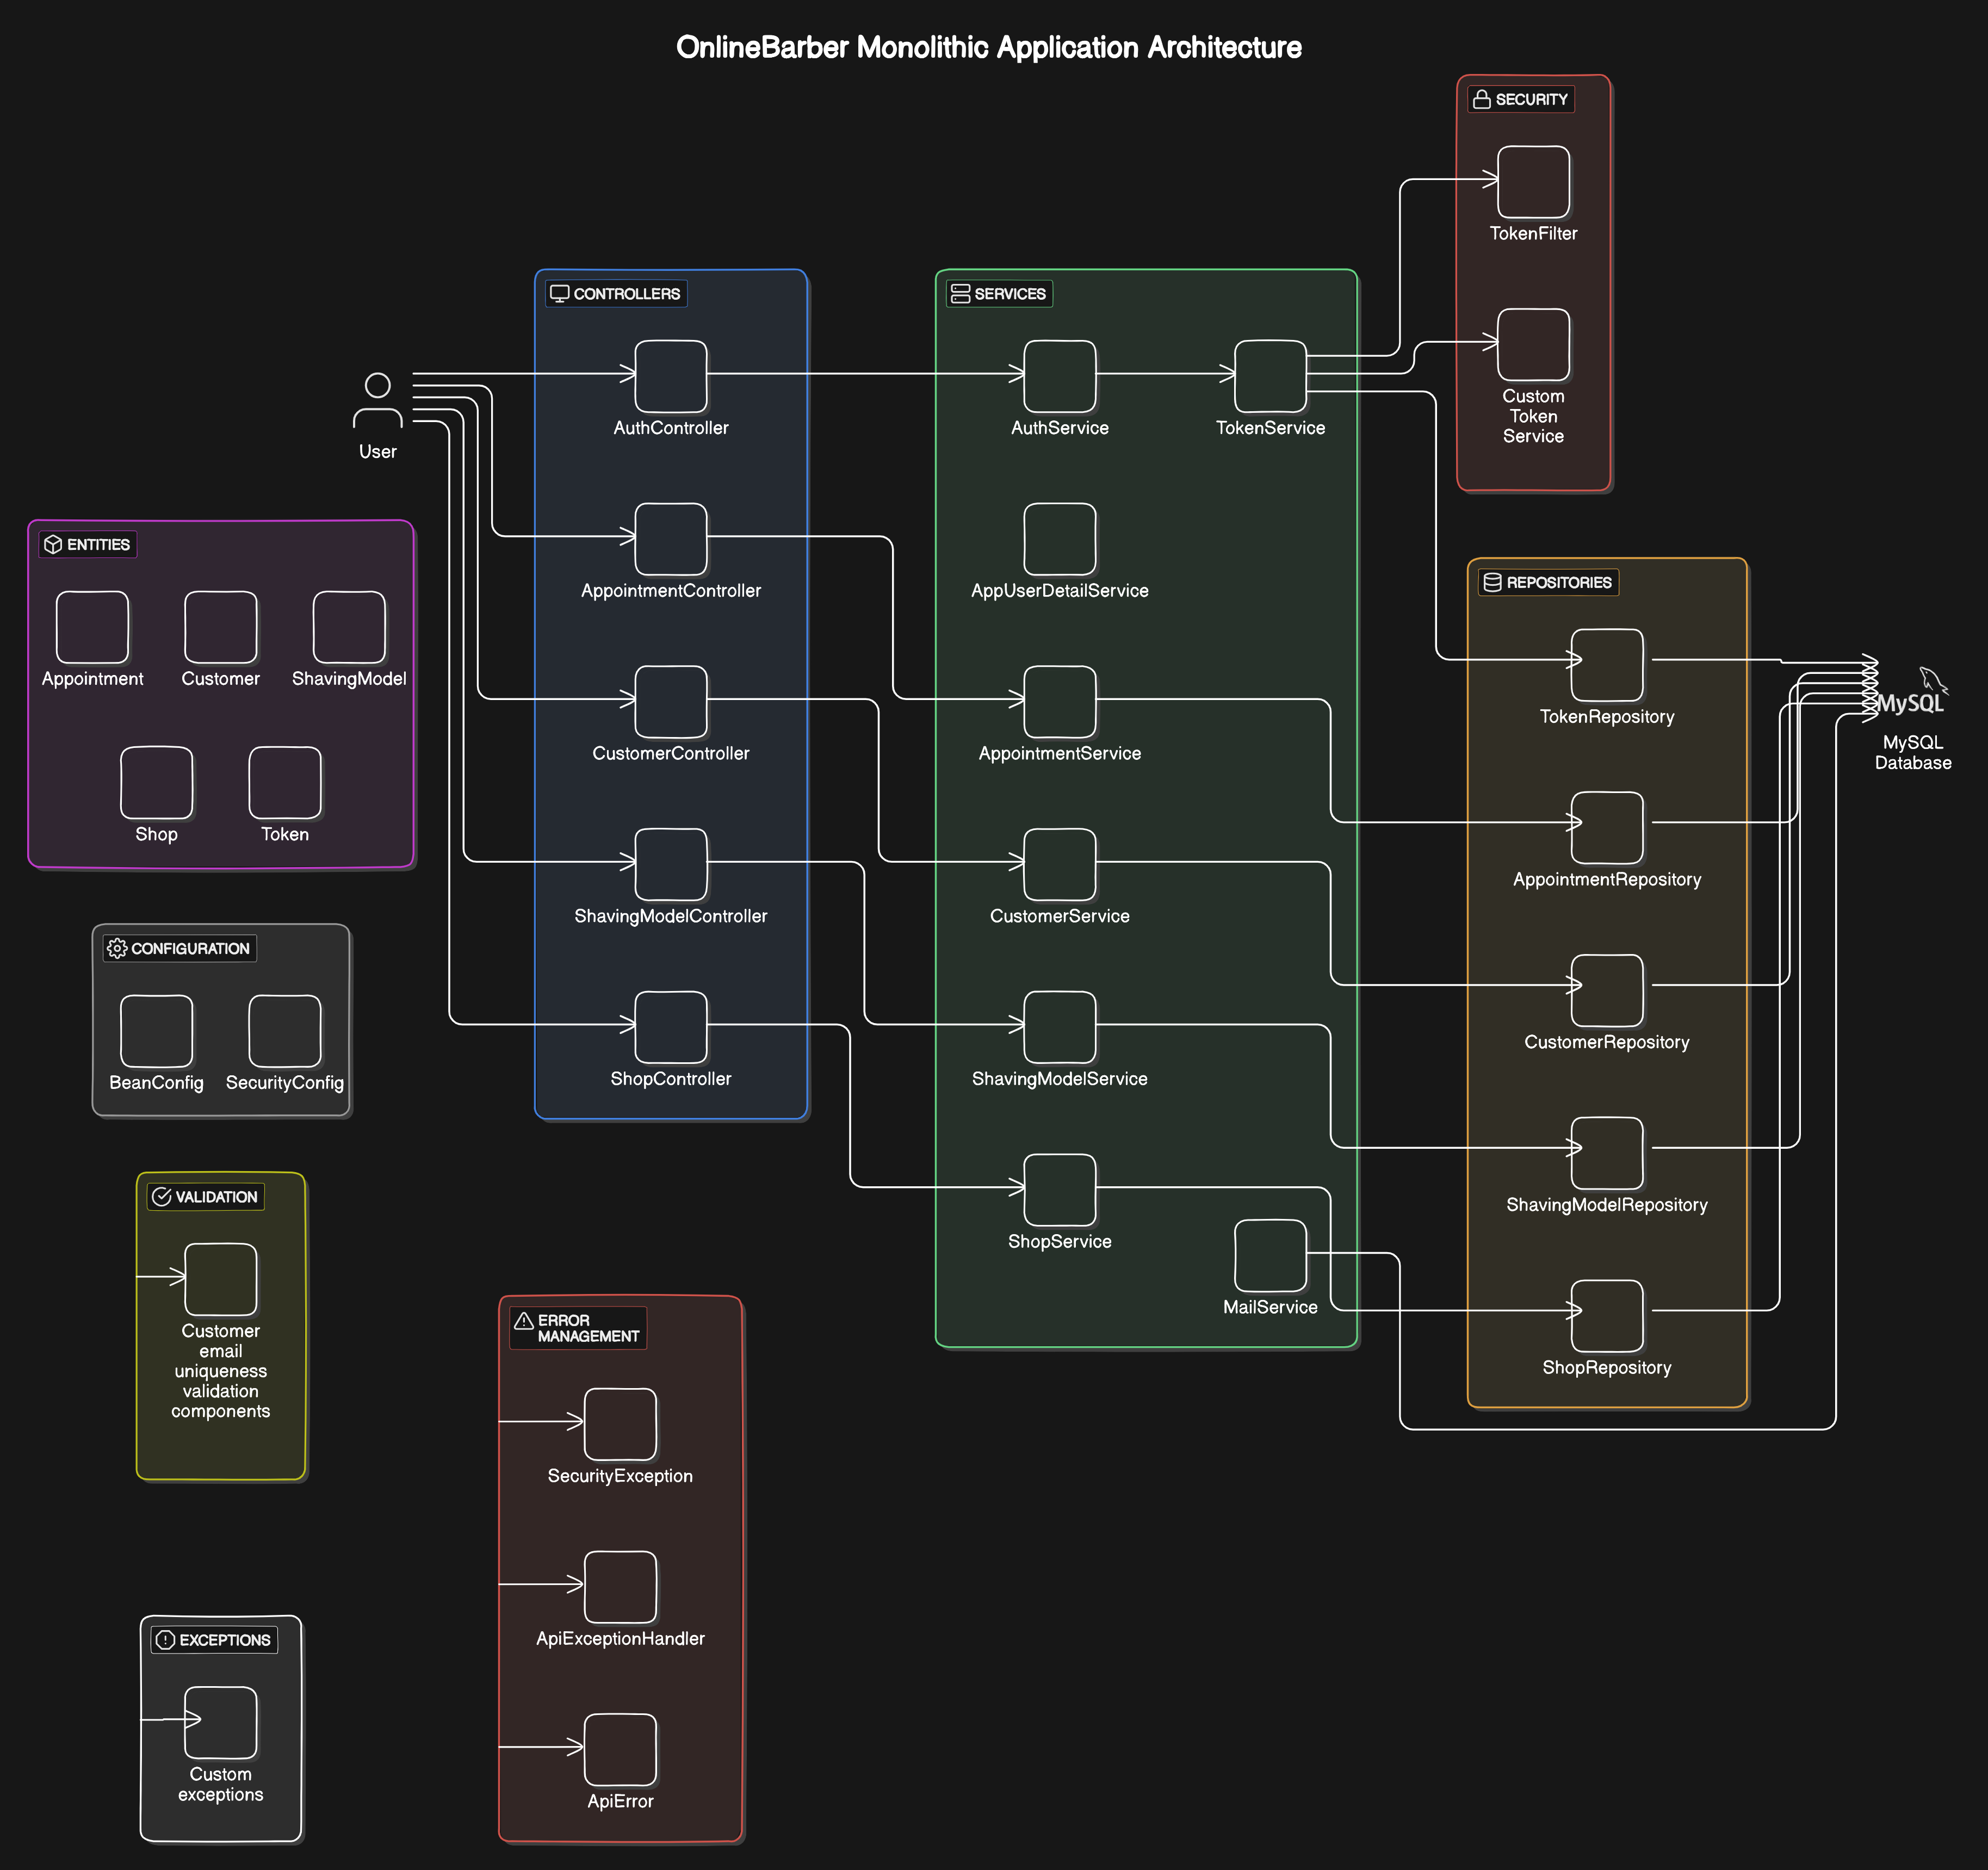This screenshot has width=1988, height=1870.
Task: Click the monitor icon in CONTROLLERS label
Action: coord(560,294)
